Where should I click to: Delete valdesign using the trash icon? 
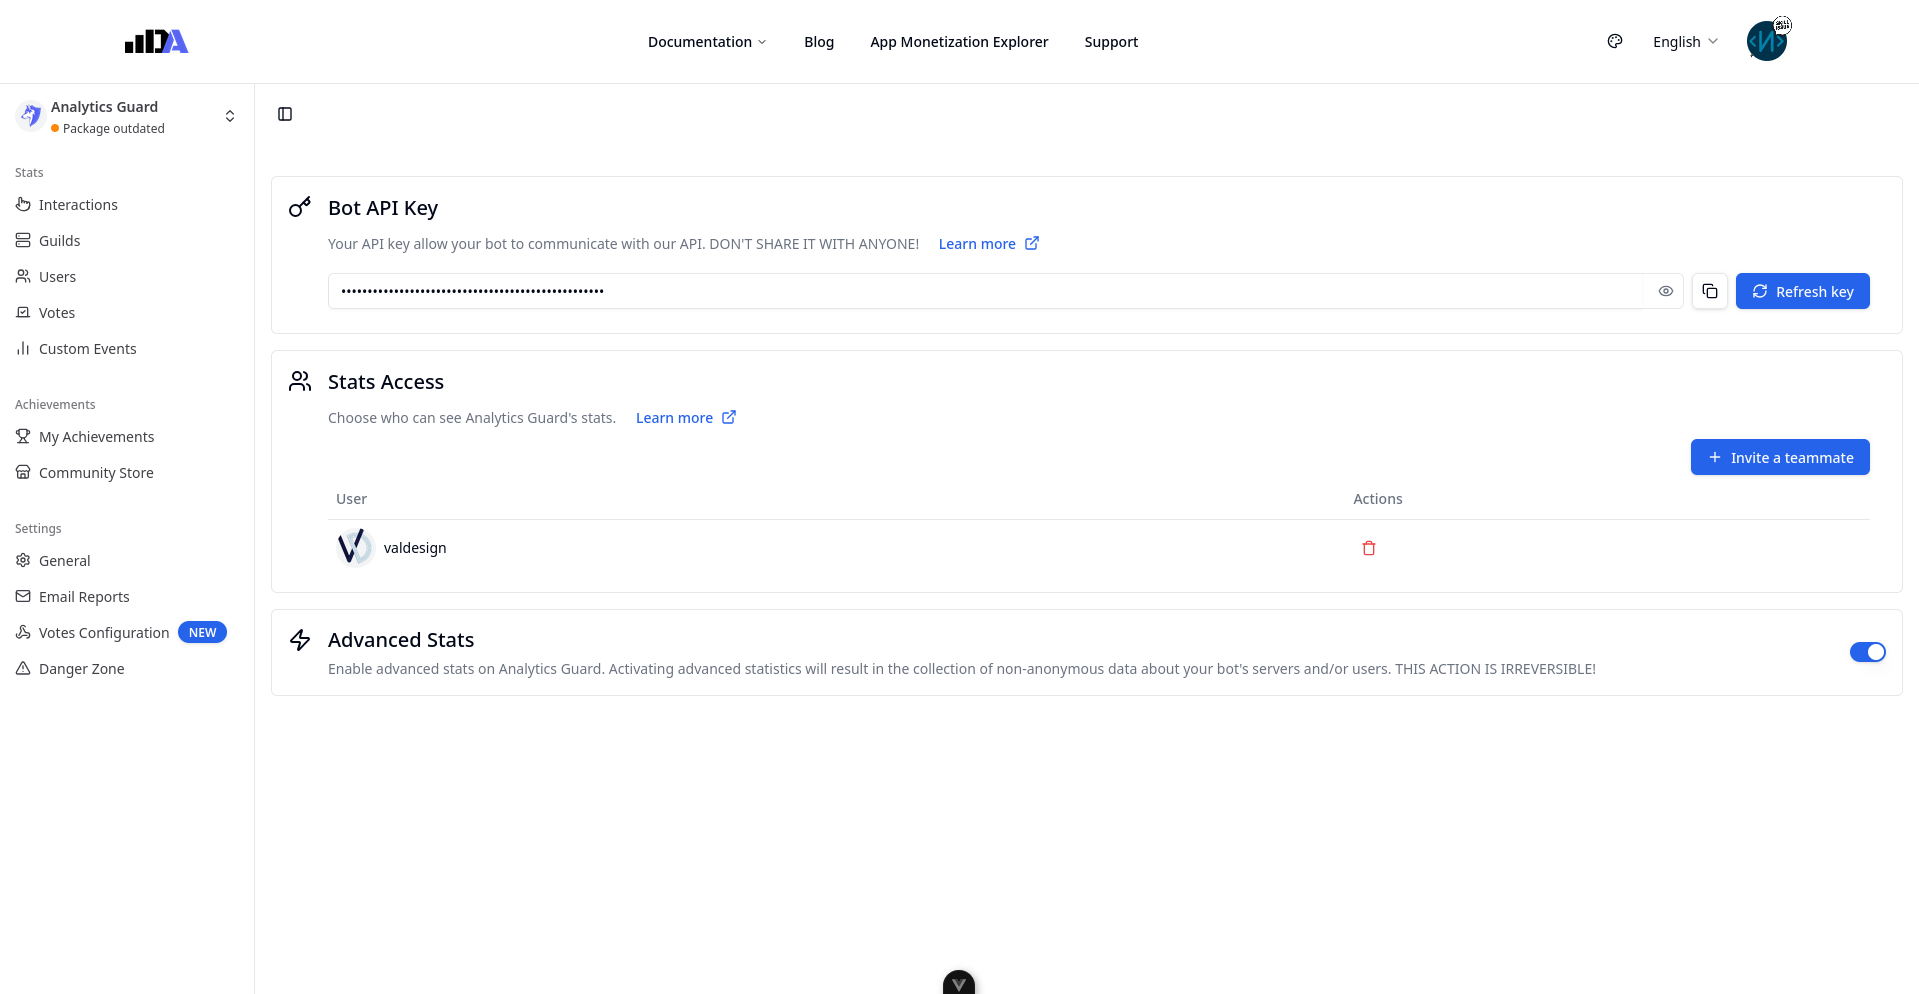pos(1368,548)
